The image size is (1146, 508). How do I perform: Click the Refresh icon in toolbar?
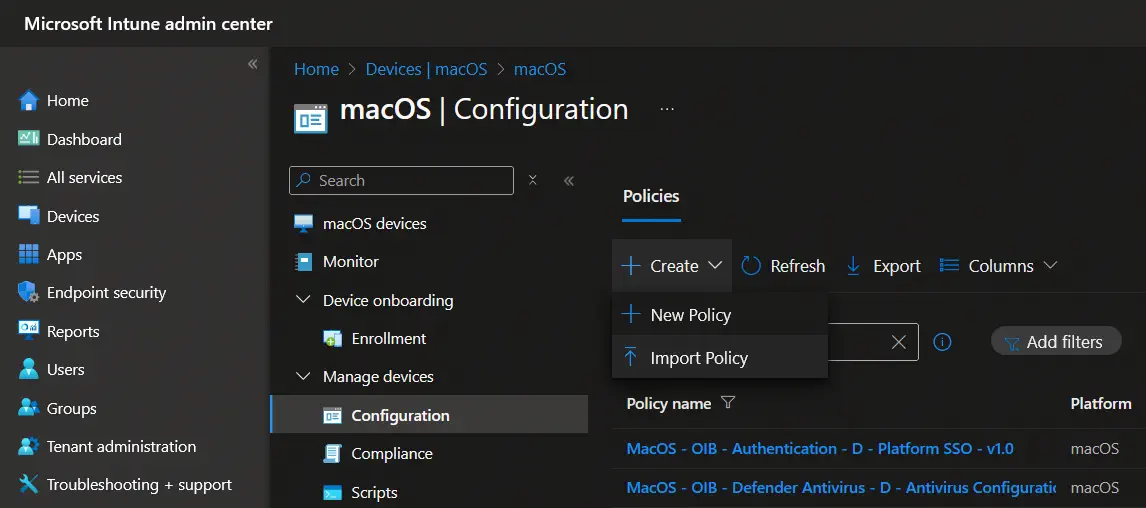(751, 266)
